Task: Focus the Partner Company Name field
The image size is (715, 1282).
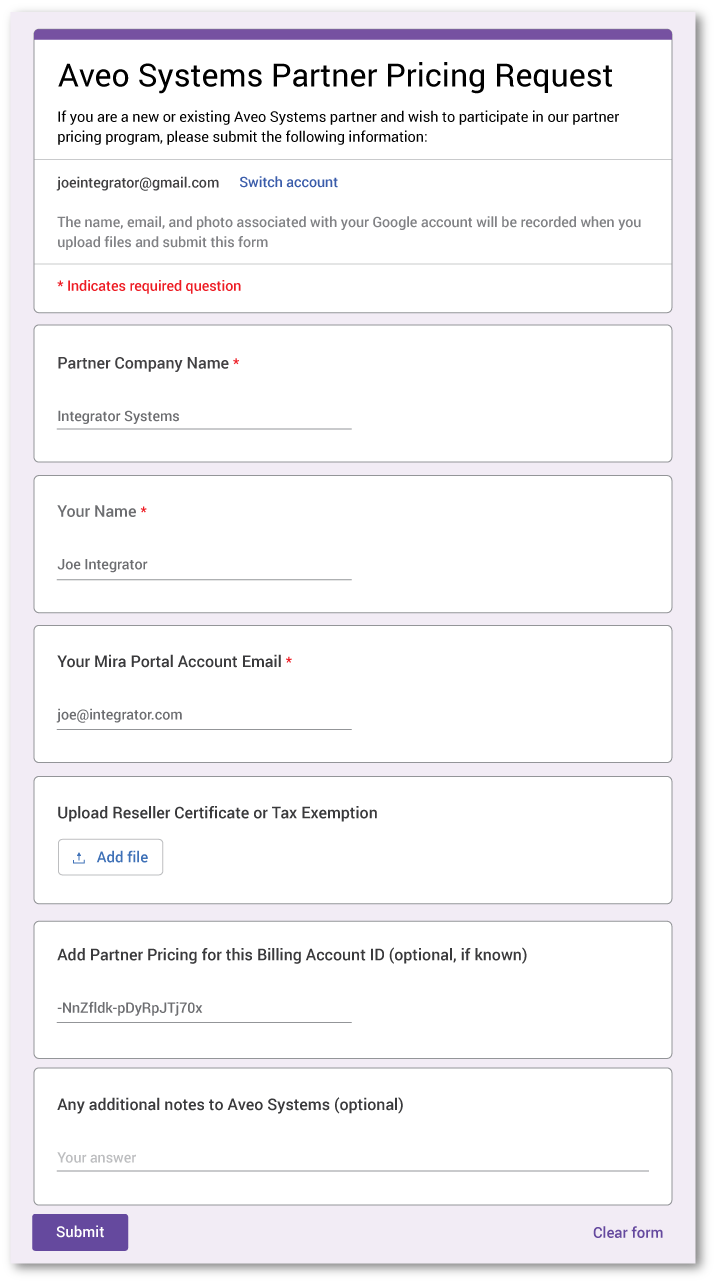Action: pyautogui.click(x=204, y=416)
